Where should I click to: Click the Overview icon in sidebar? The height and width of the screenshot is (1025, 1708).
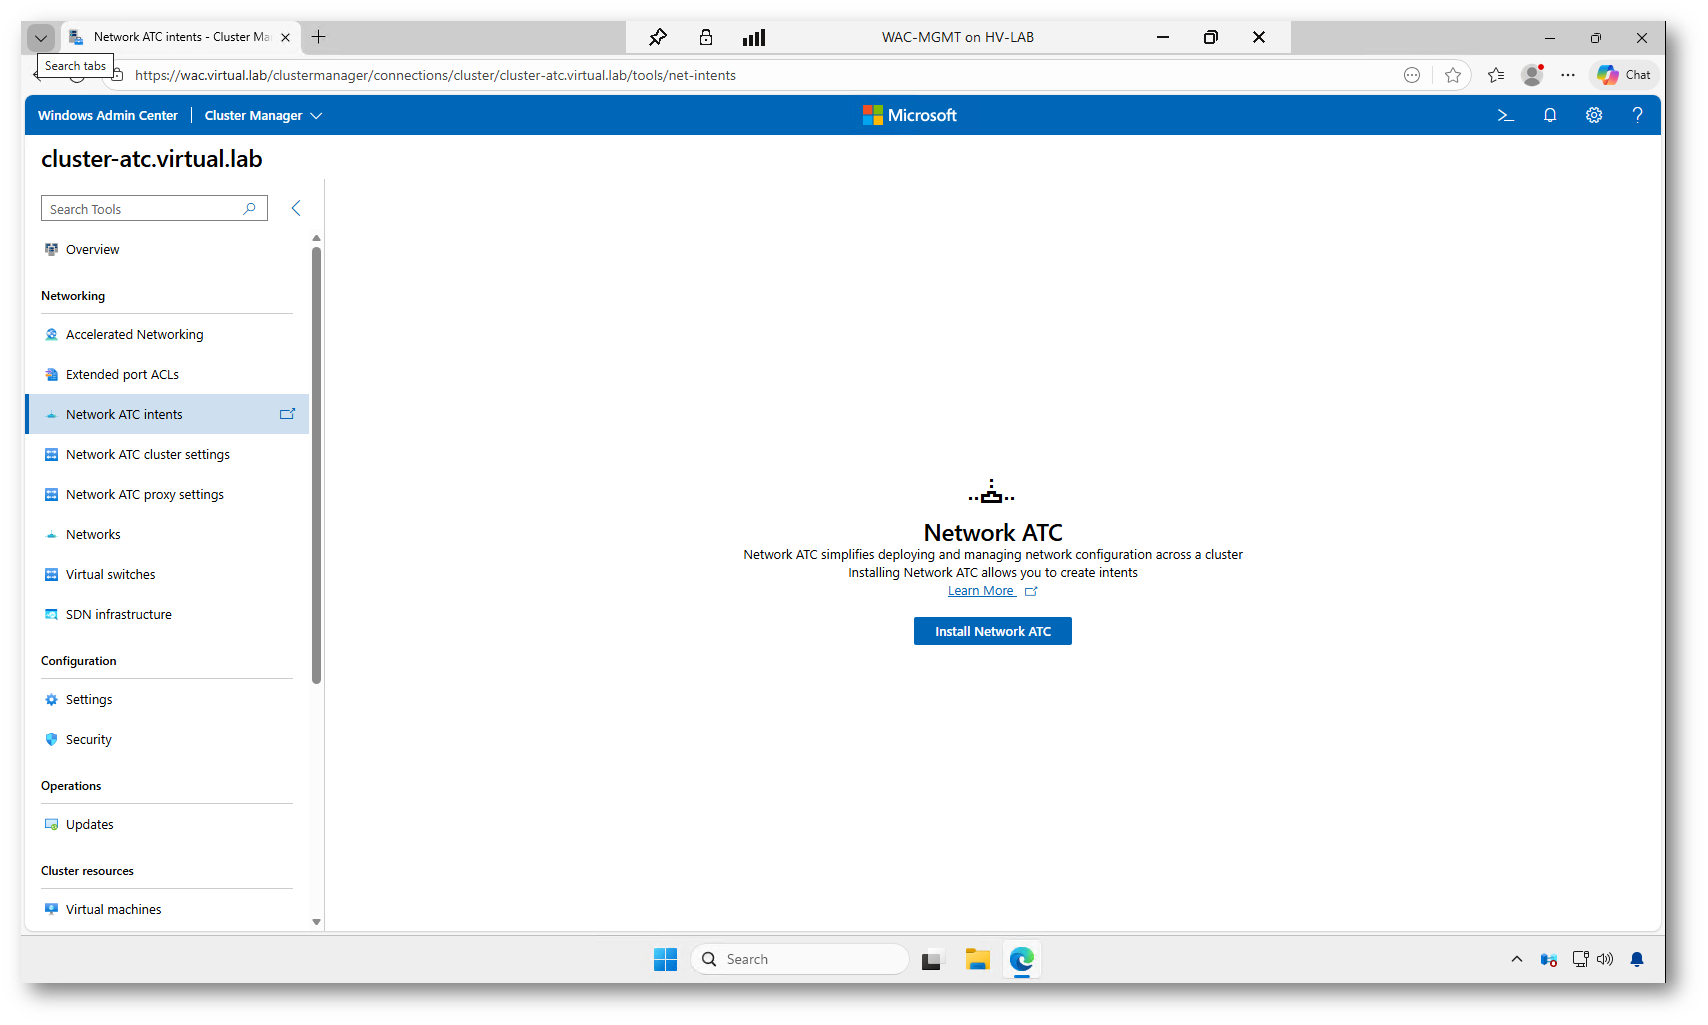coord(51,250)
